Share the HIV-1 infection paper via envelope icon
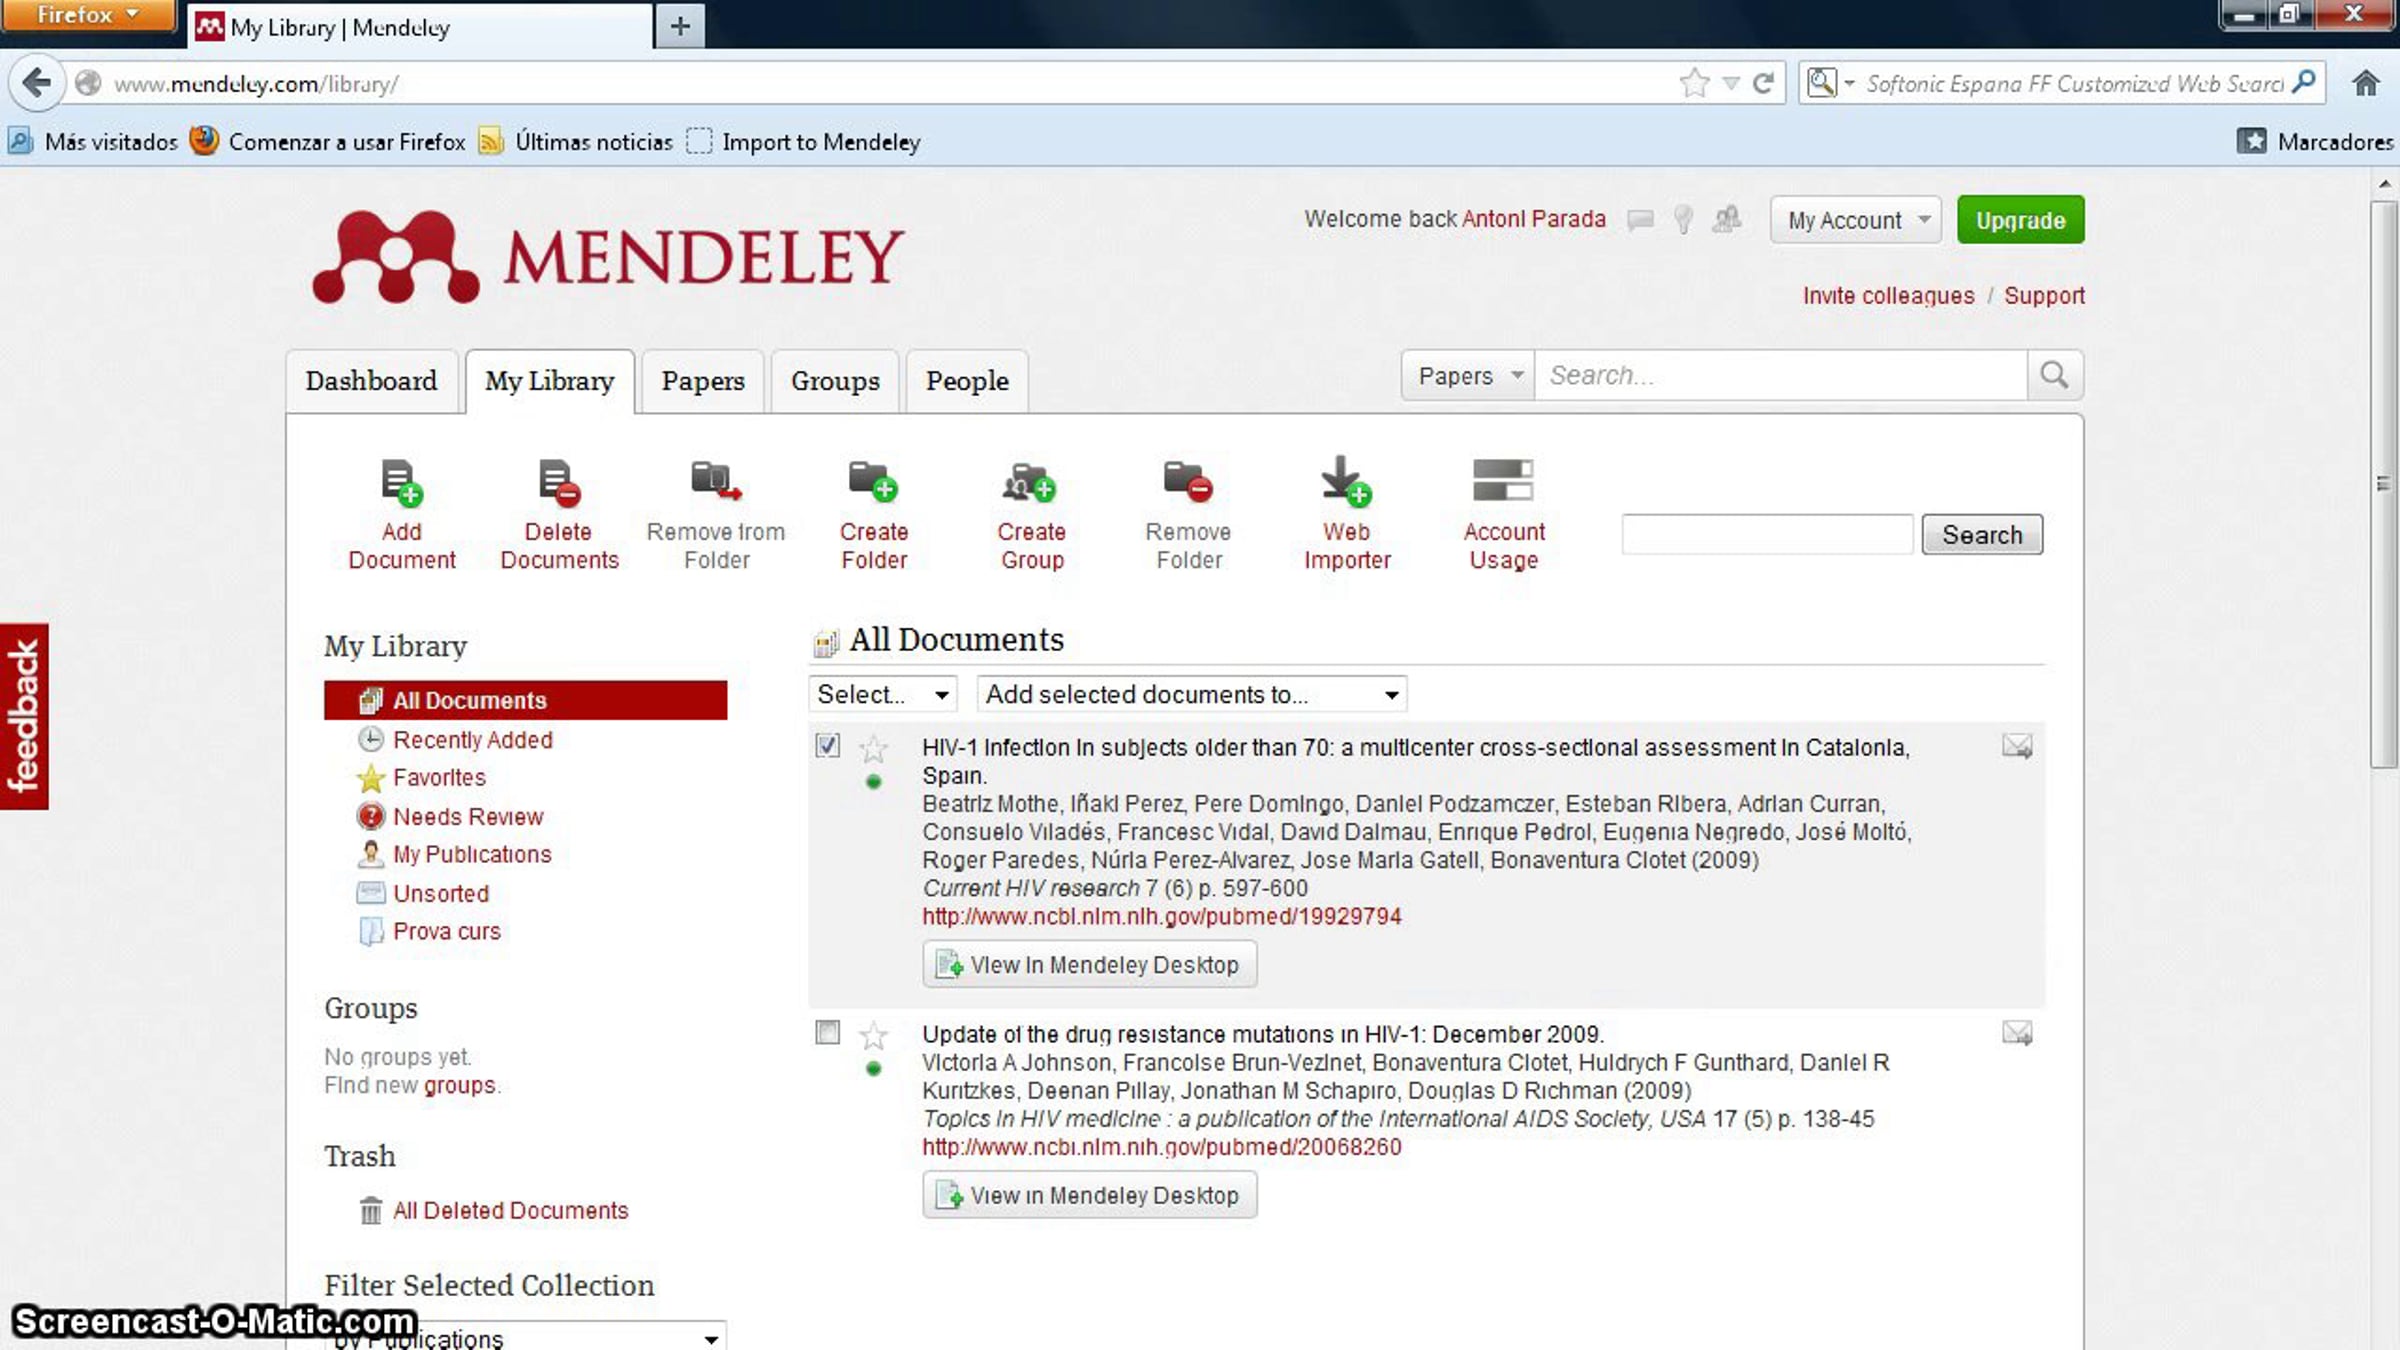 point(2017,746)
